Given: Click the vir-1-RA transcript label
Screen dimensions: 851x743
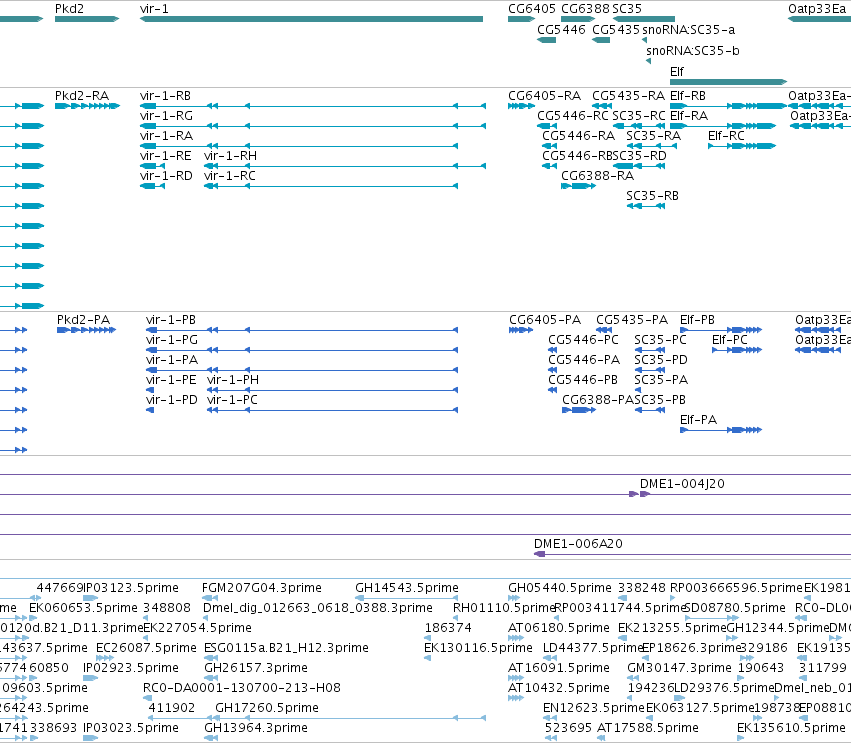Looking at the screenshot, I should tap(166, 136).
